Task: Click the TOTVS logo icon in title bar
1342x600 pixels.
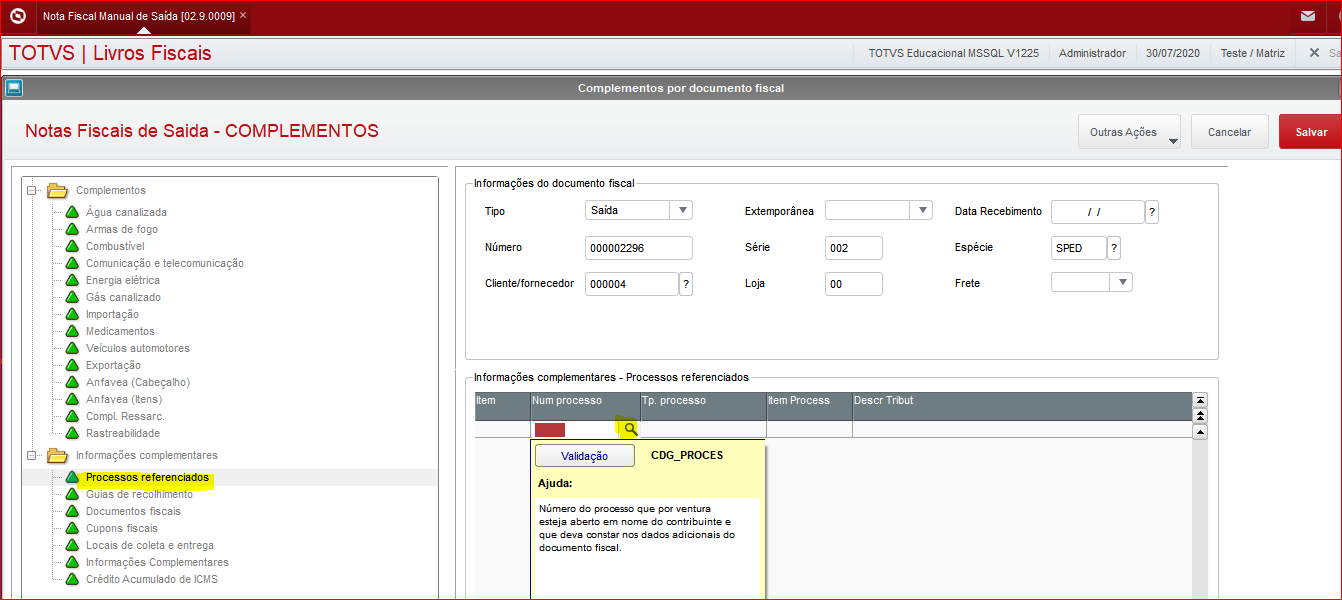Action: 17,16
